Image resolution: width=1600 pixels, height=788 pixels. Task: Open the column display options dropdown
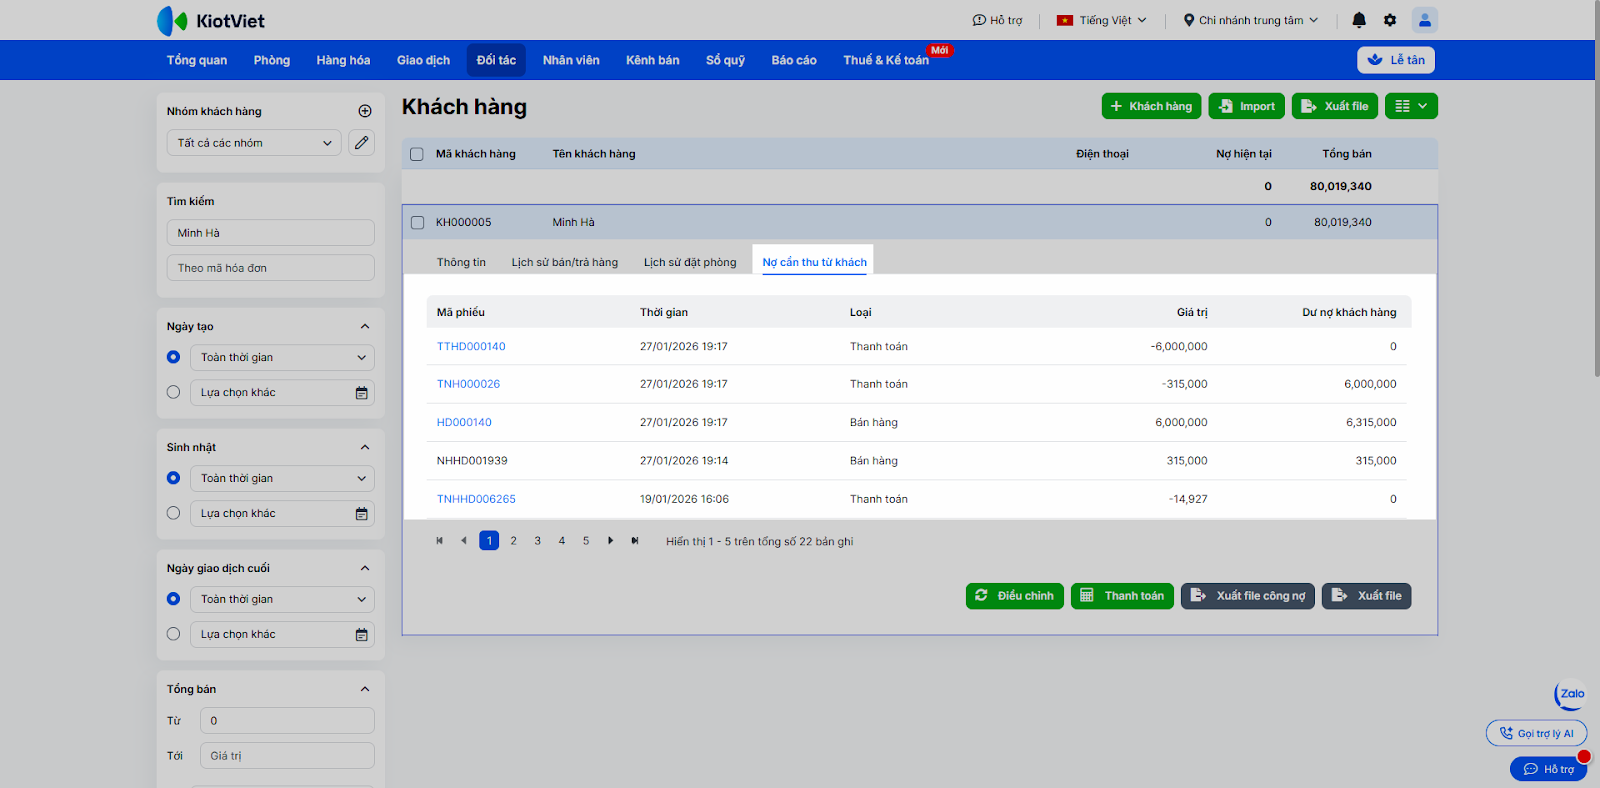[1411, 106]
